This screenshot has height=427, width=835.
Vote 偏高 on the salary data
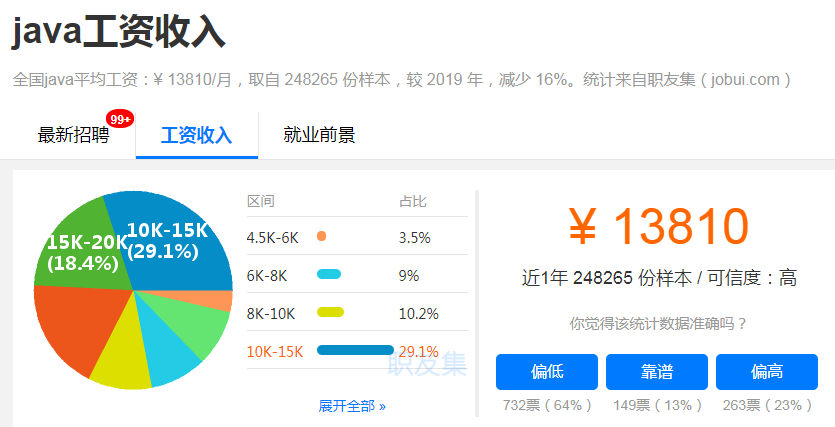(767, 372)
